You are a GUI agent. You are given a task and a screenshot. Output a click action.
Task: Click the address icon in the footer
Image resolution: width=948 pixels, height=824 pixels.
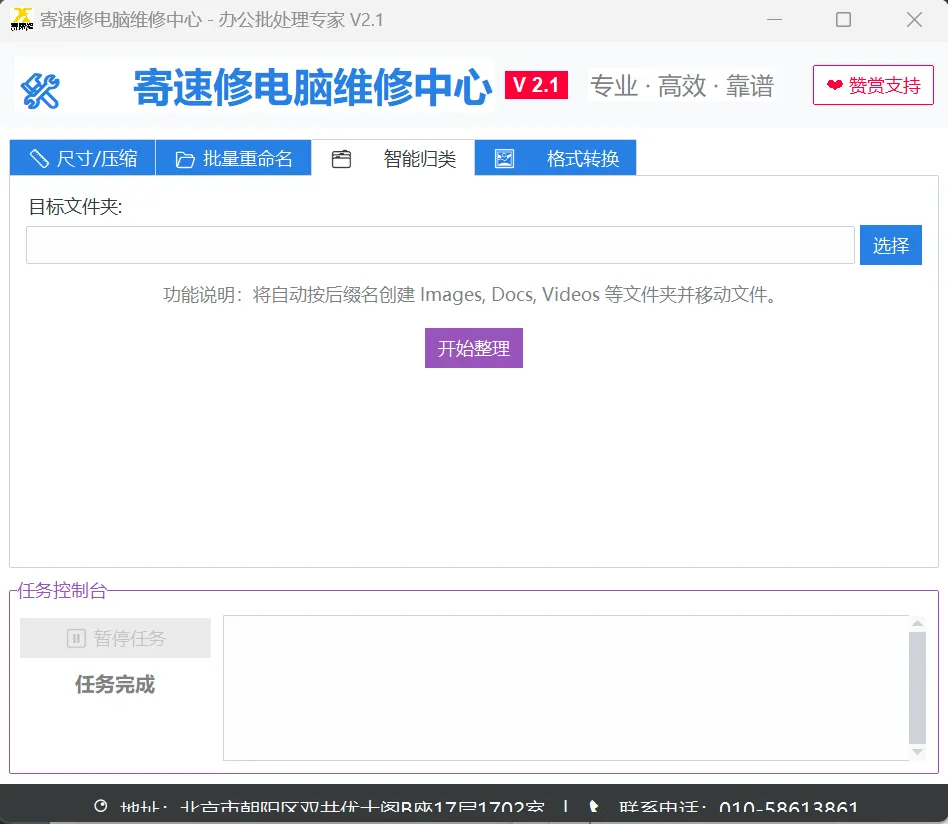[x=100, y=806]
